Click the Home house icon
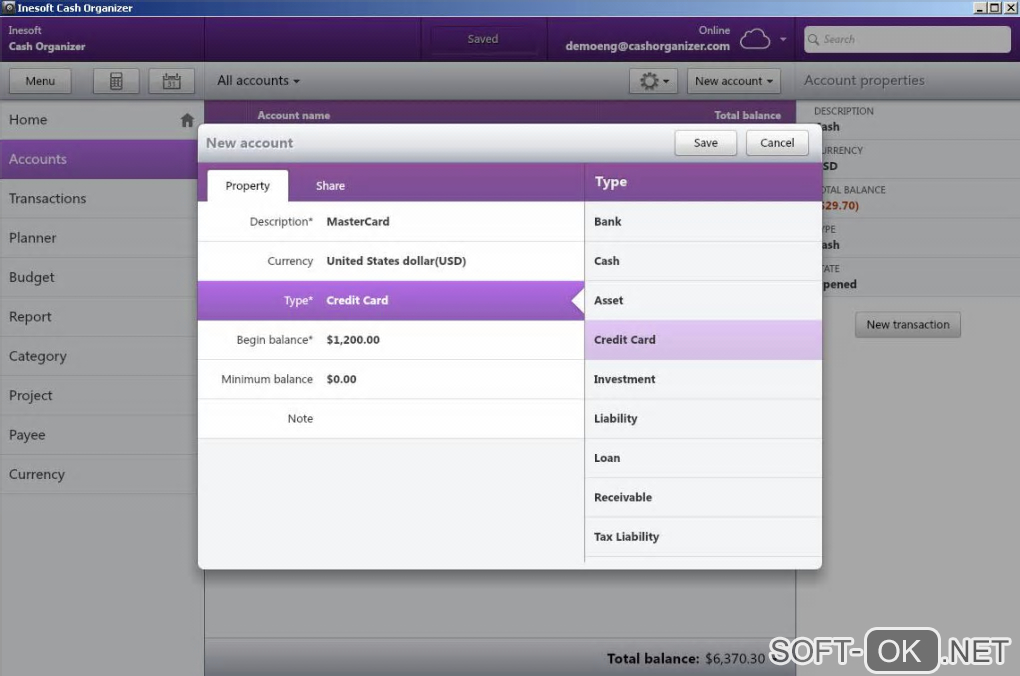 click(x=187, y=120)
